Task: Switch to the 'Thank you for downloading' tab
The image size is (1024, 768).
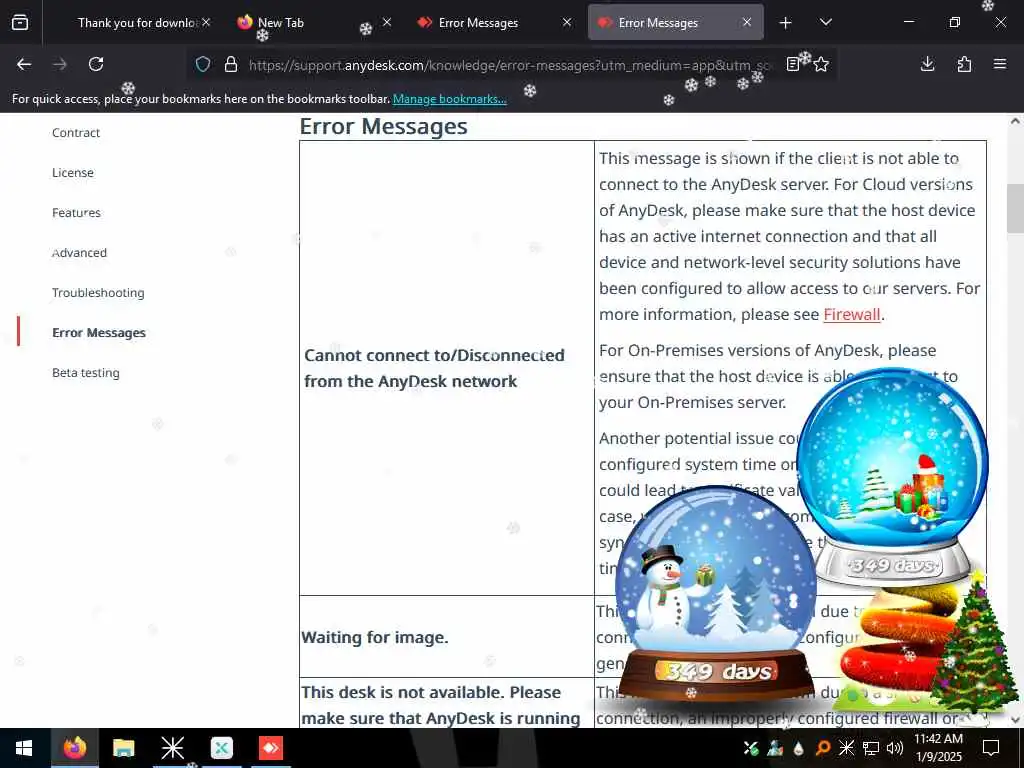Action: pos(136,23)
